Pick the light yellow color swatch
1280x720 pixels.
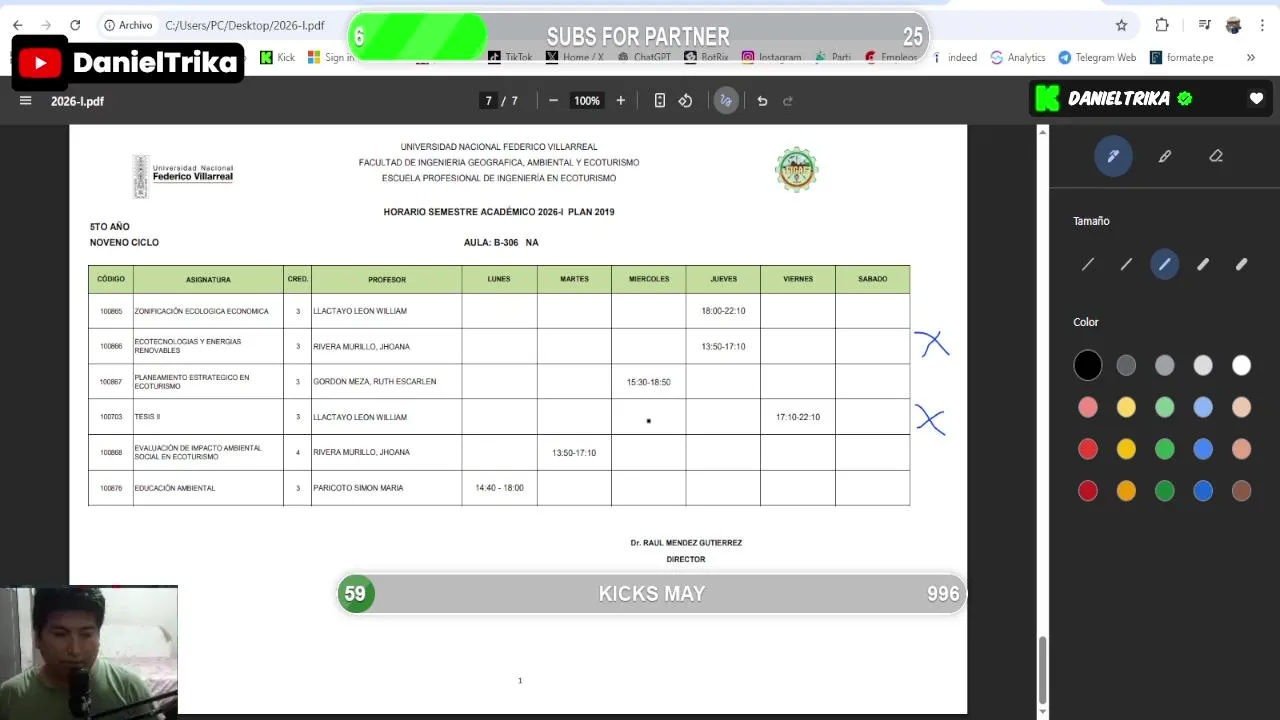(x=1126, y=407)
